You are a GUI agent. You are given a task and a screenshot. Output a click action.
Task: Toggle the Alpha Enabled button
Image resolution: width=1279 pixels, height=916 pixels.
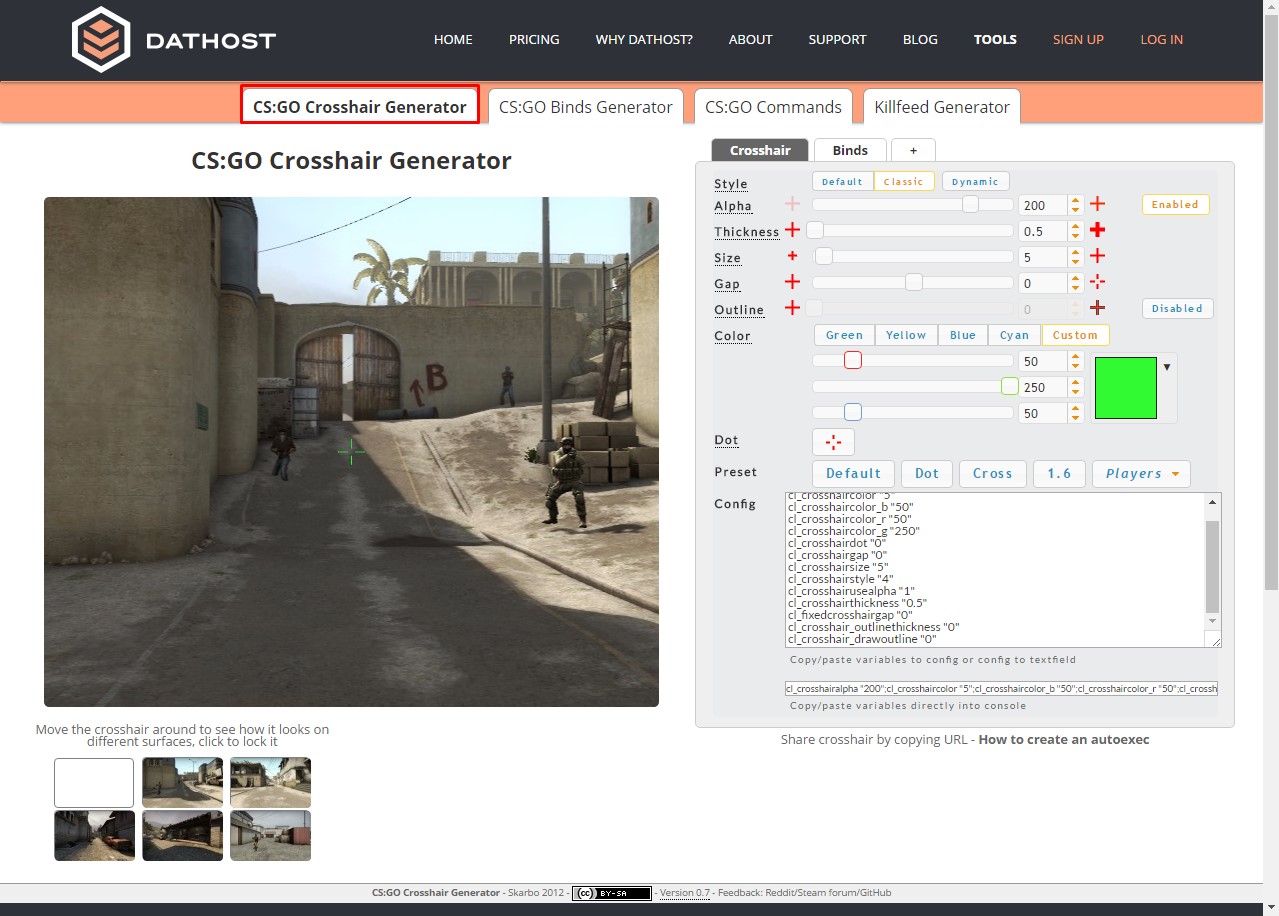click(1175, 204)
